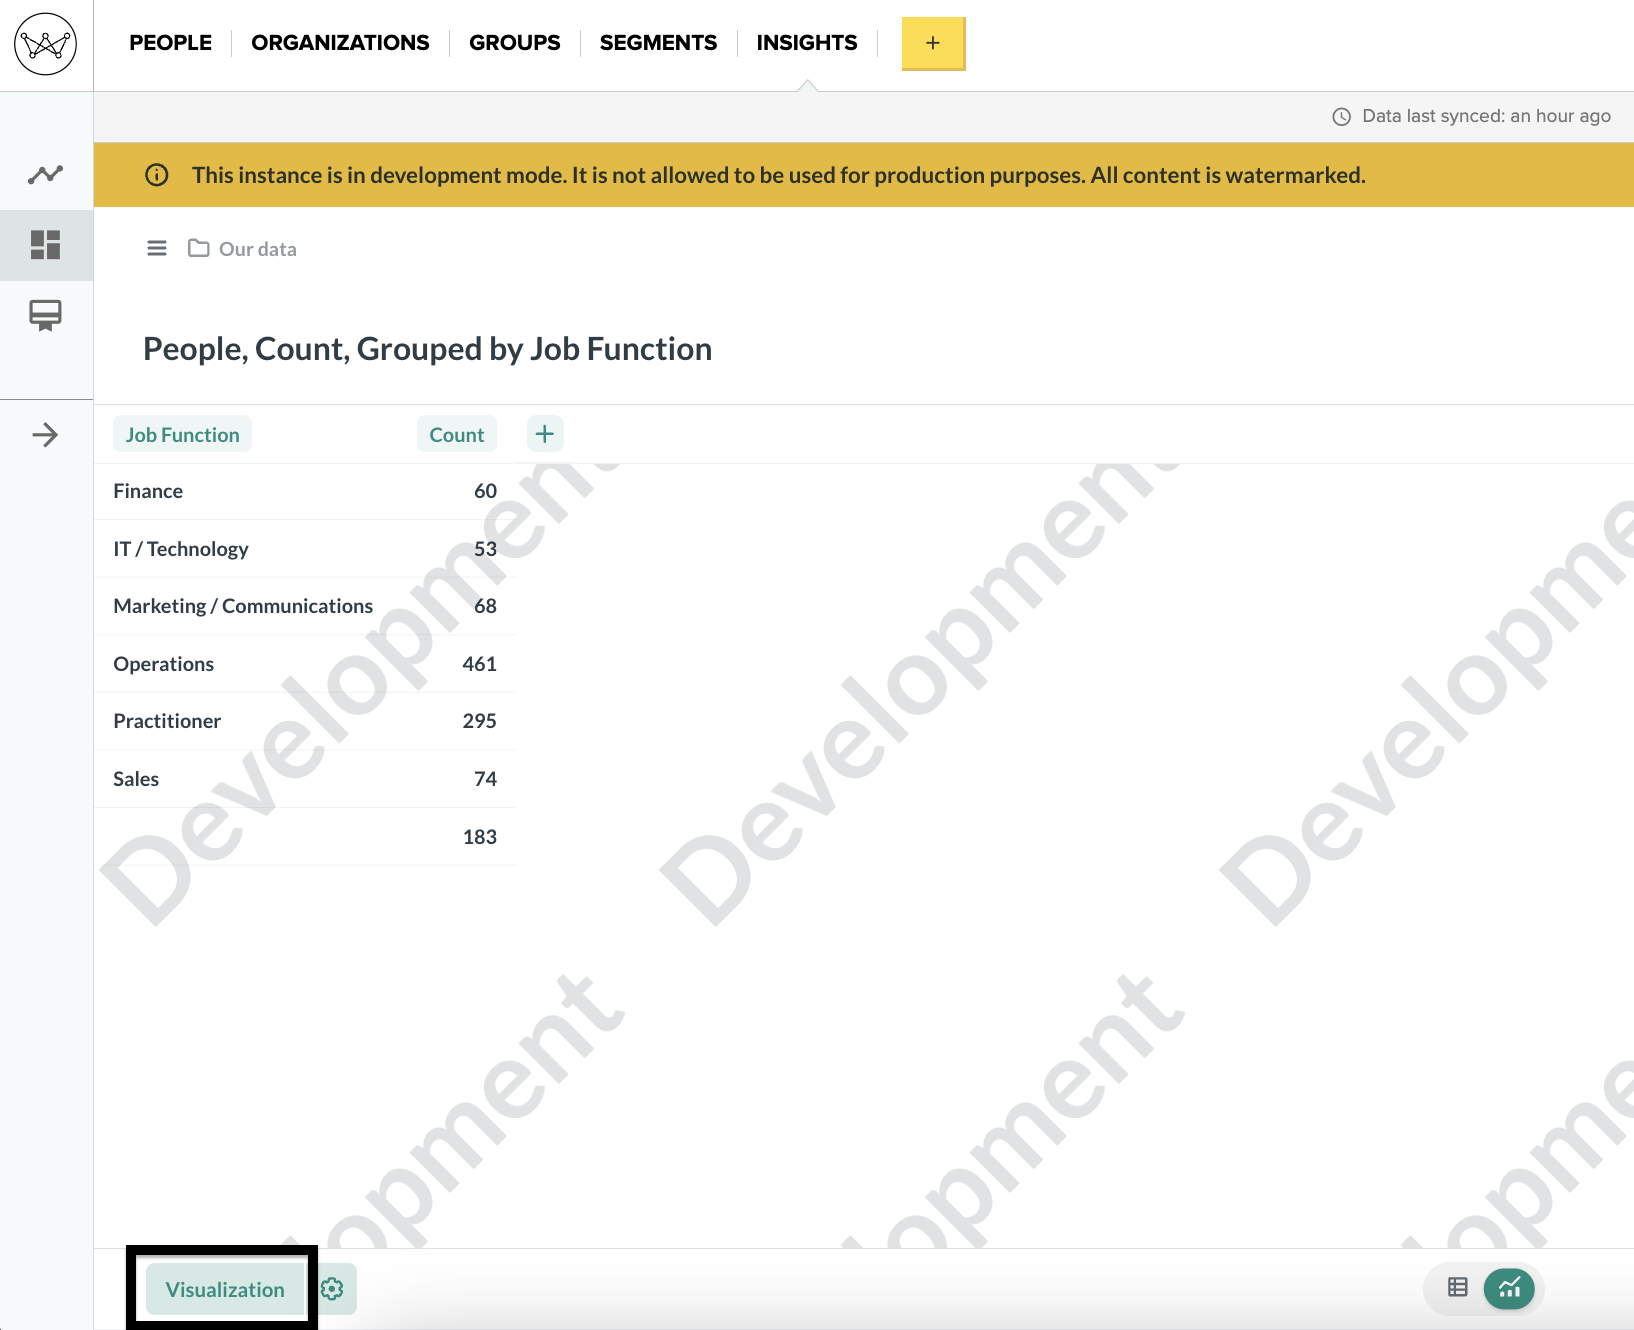
Task: Click the count value 183
Action: pyautogui.click(x=479, y=837)
